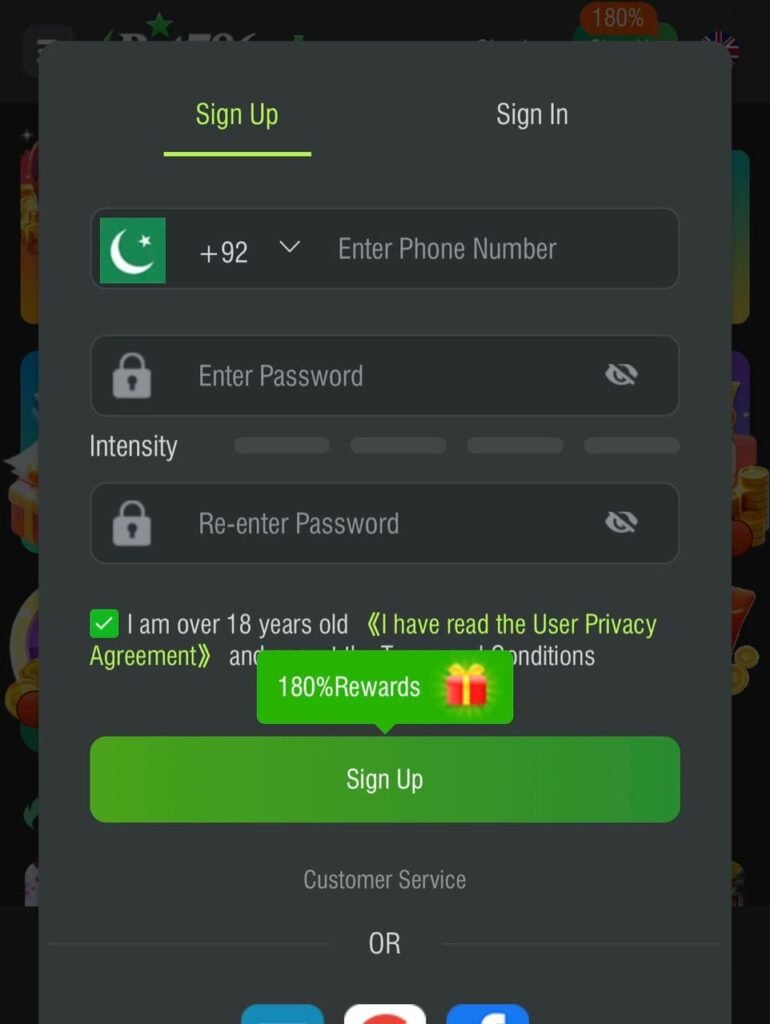Tap the Pakistan flag icon
This screenshot has height=1024, width=770.
pyautogui.click(x=133, y=250)
